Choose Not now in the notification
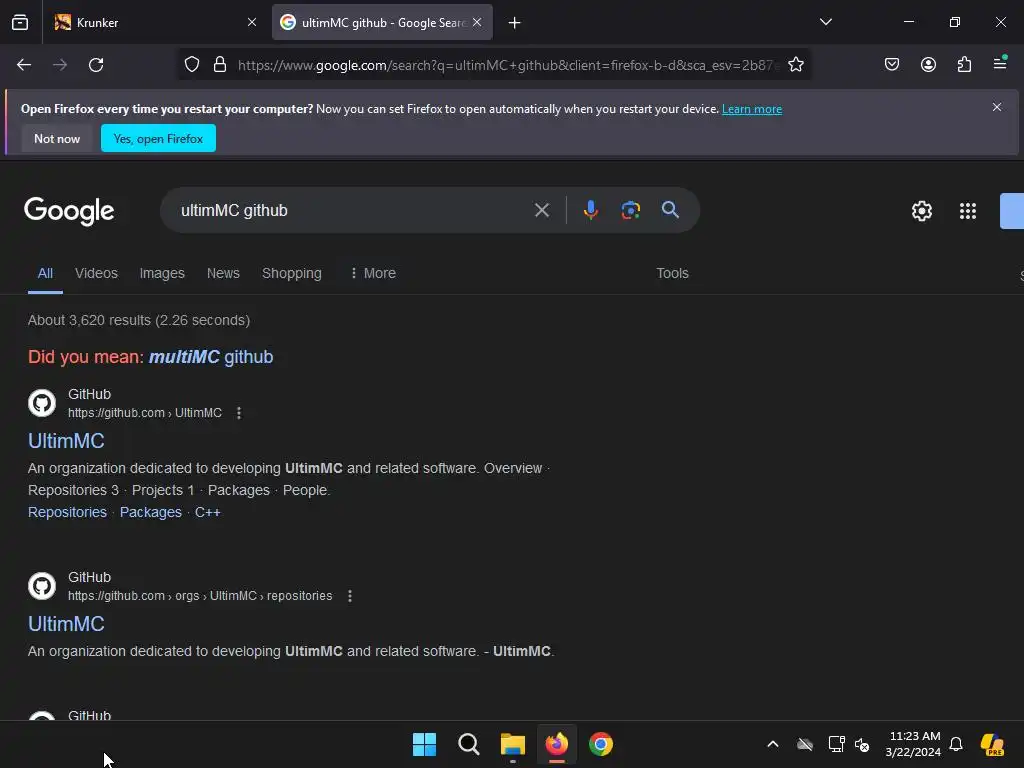 (x=57, y=138)
